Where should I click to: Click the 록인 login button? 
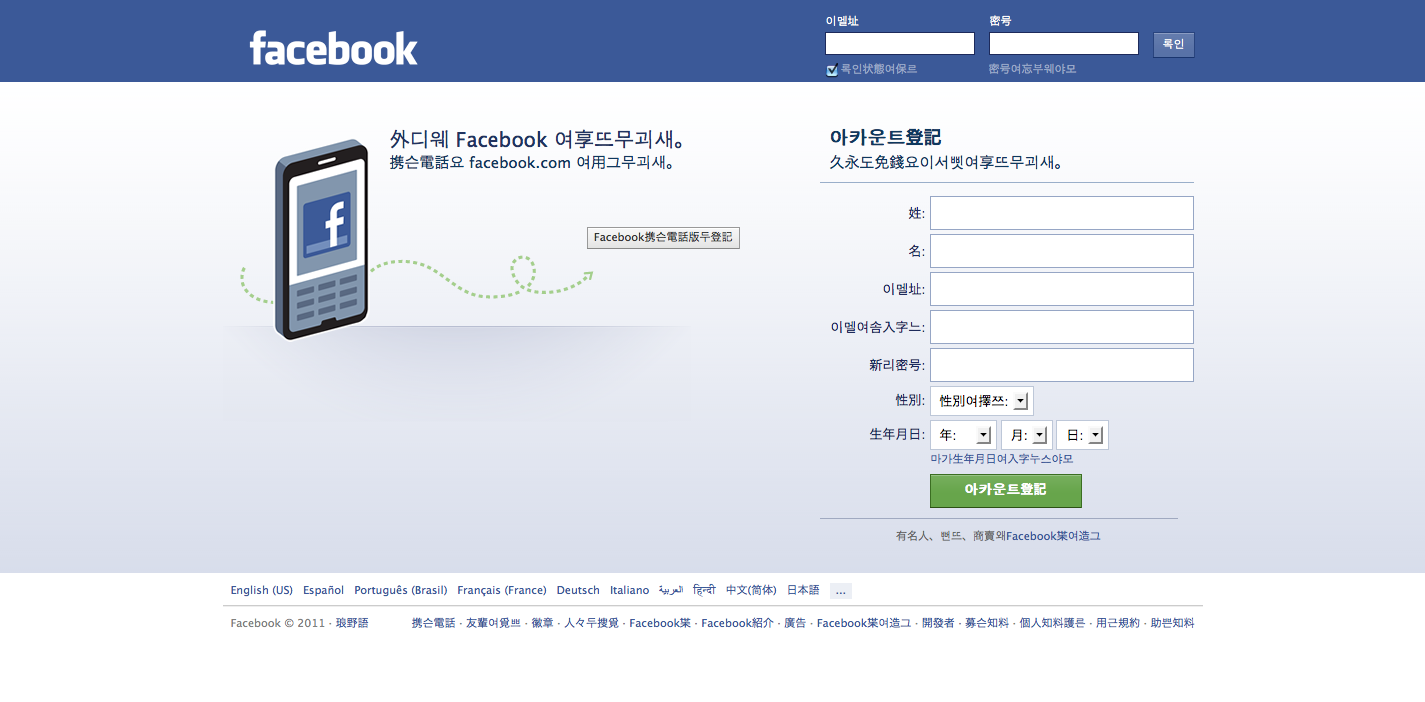[x=1174, y=45]
